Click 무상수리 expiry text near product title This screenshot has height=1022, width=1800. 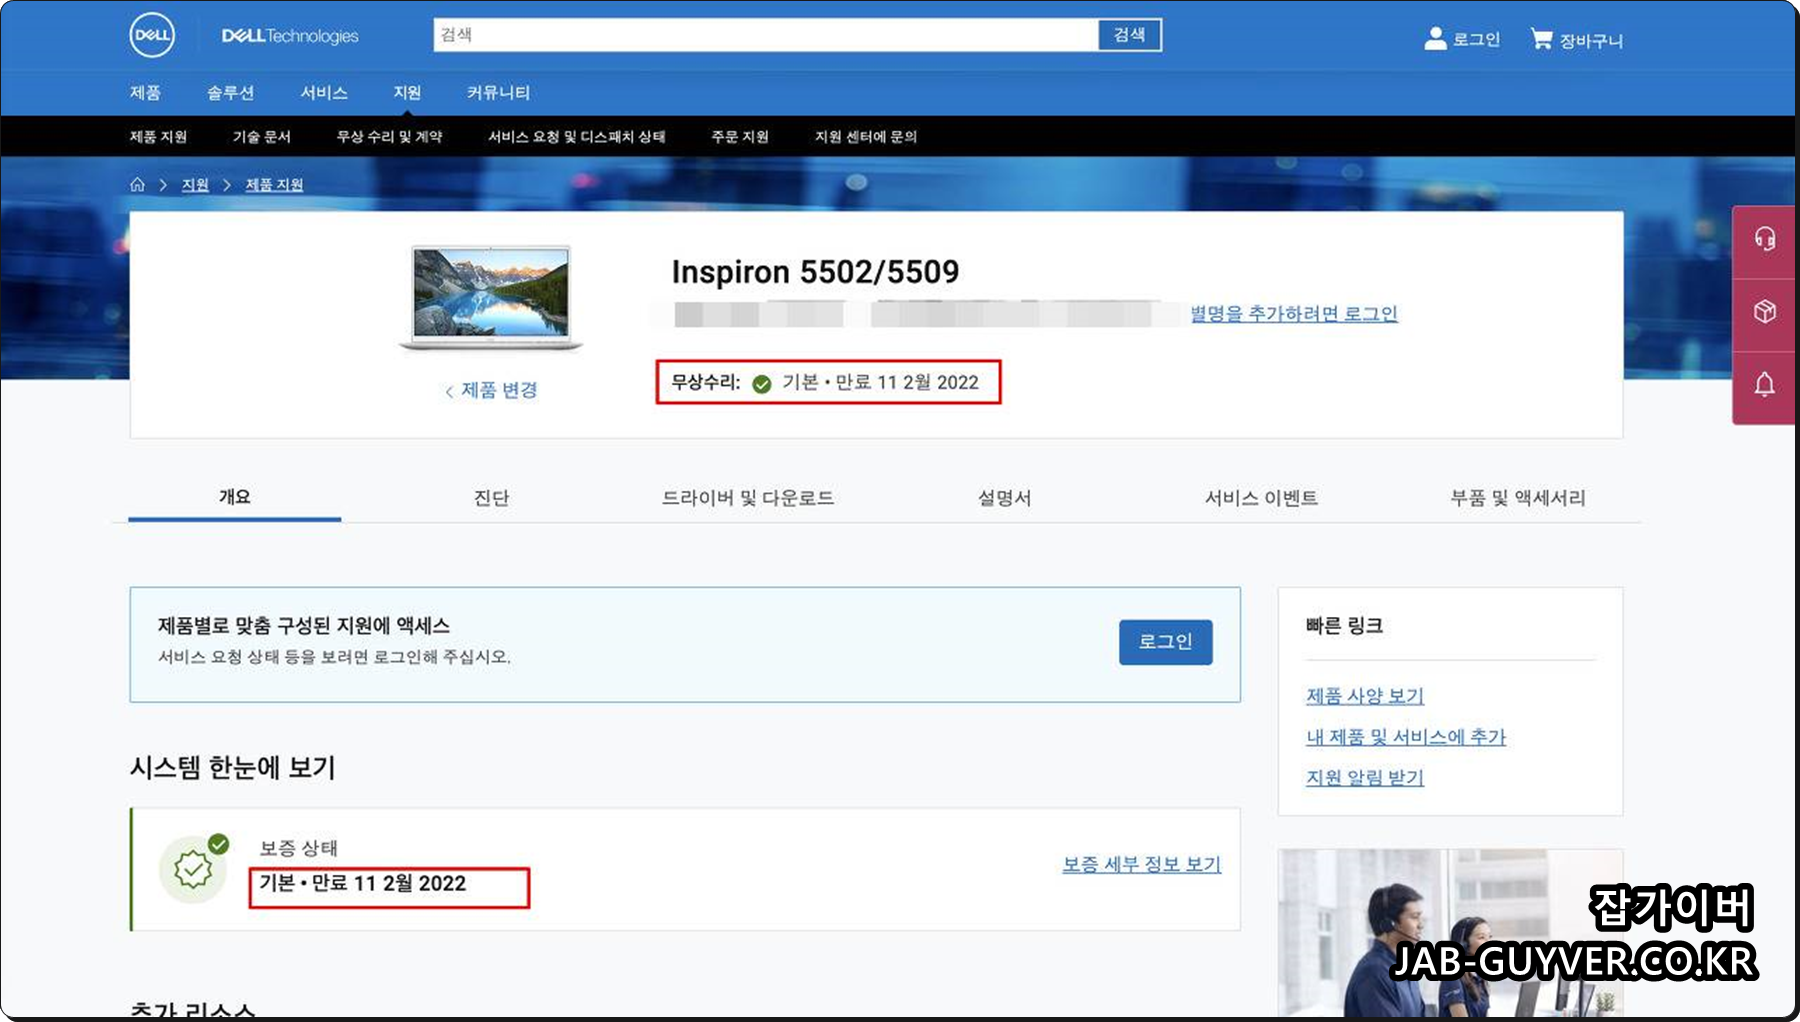(x=828, y=383)
